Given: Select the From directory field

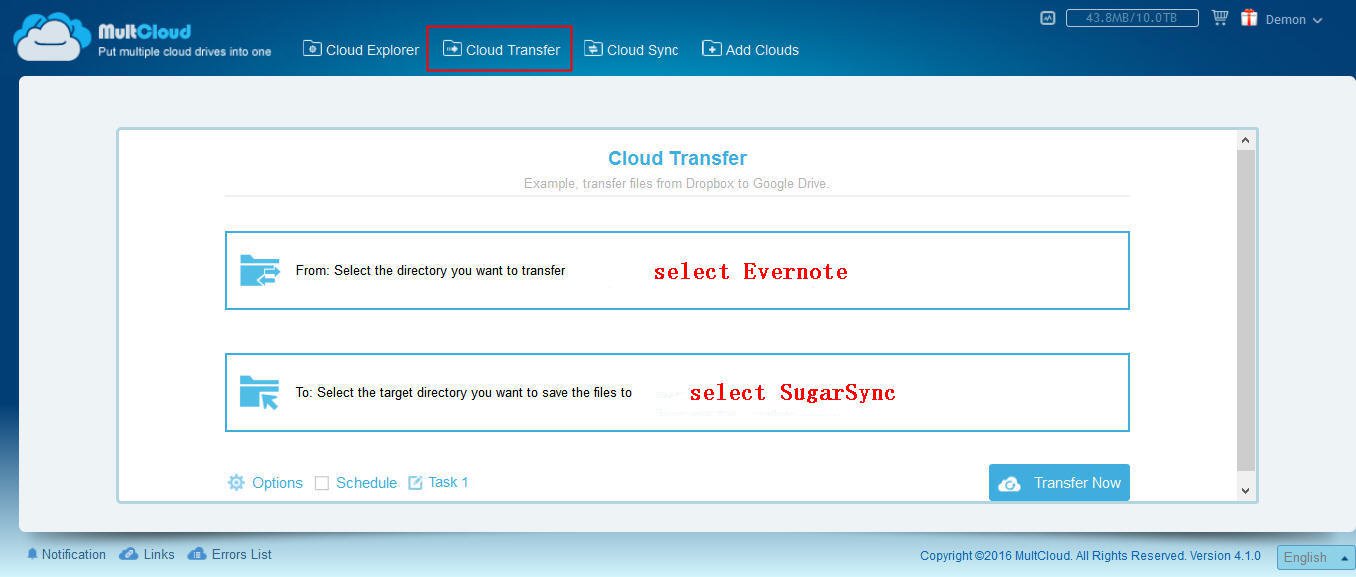Looking at the screenshot, I should click(x=677, y=270).
